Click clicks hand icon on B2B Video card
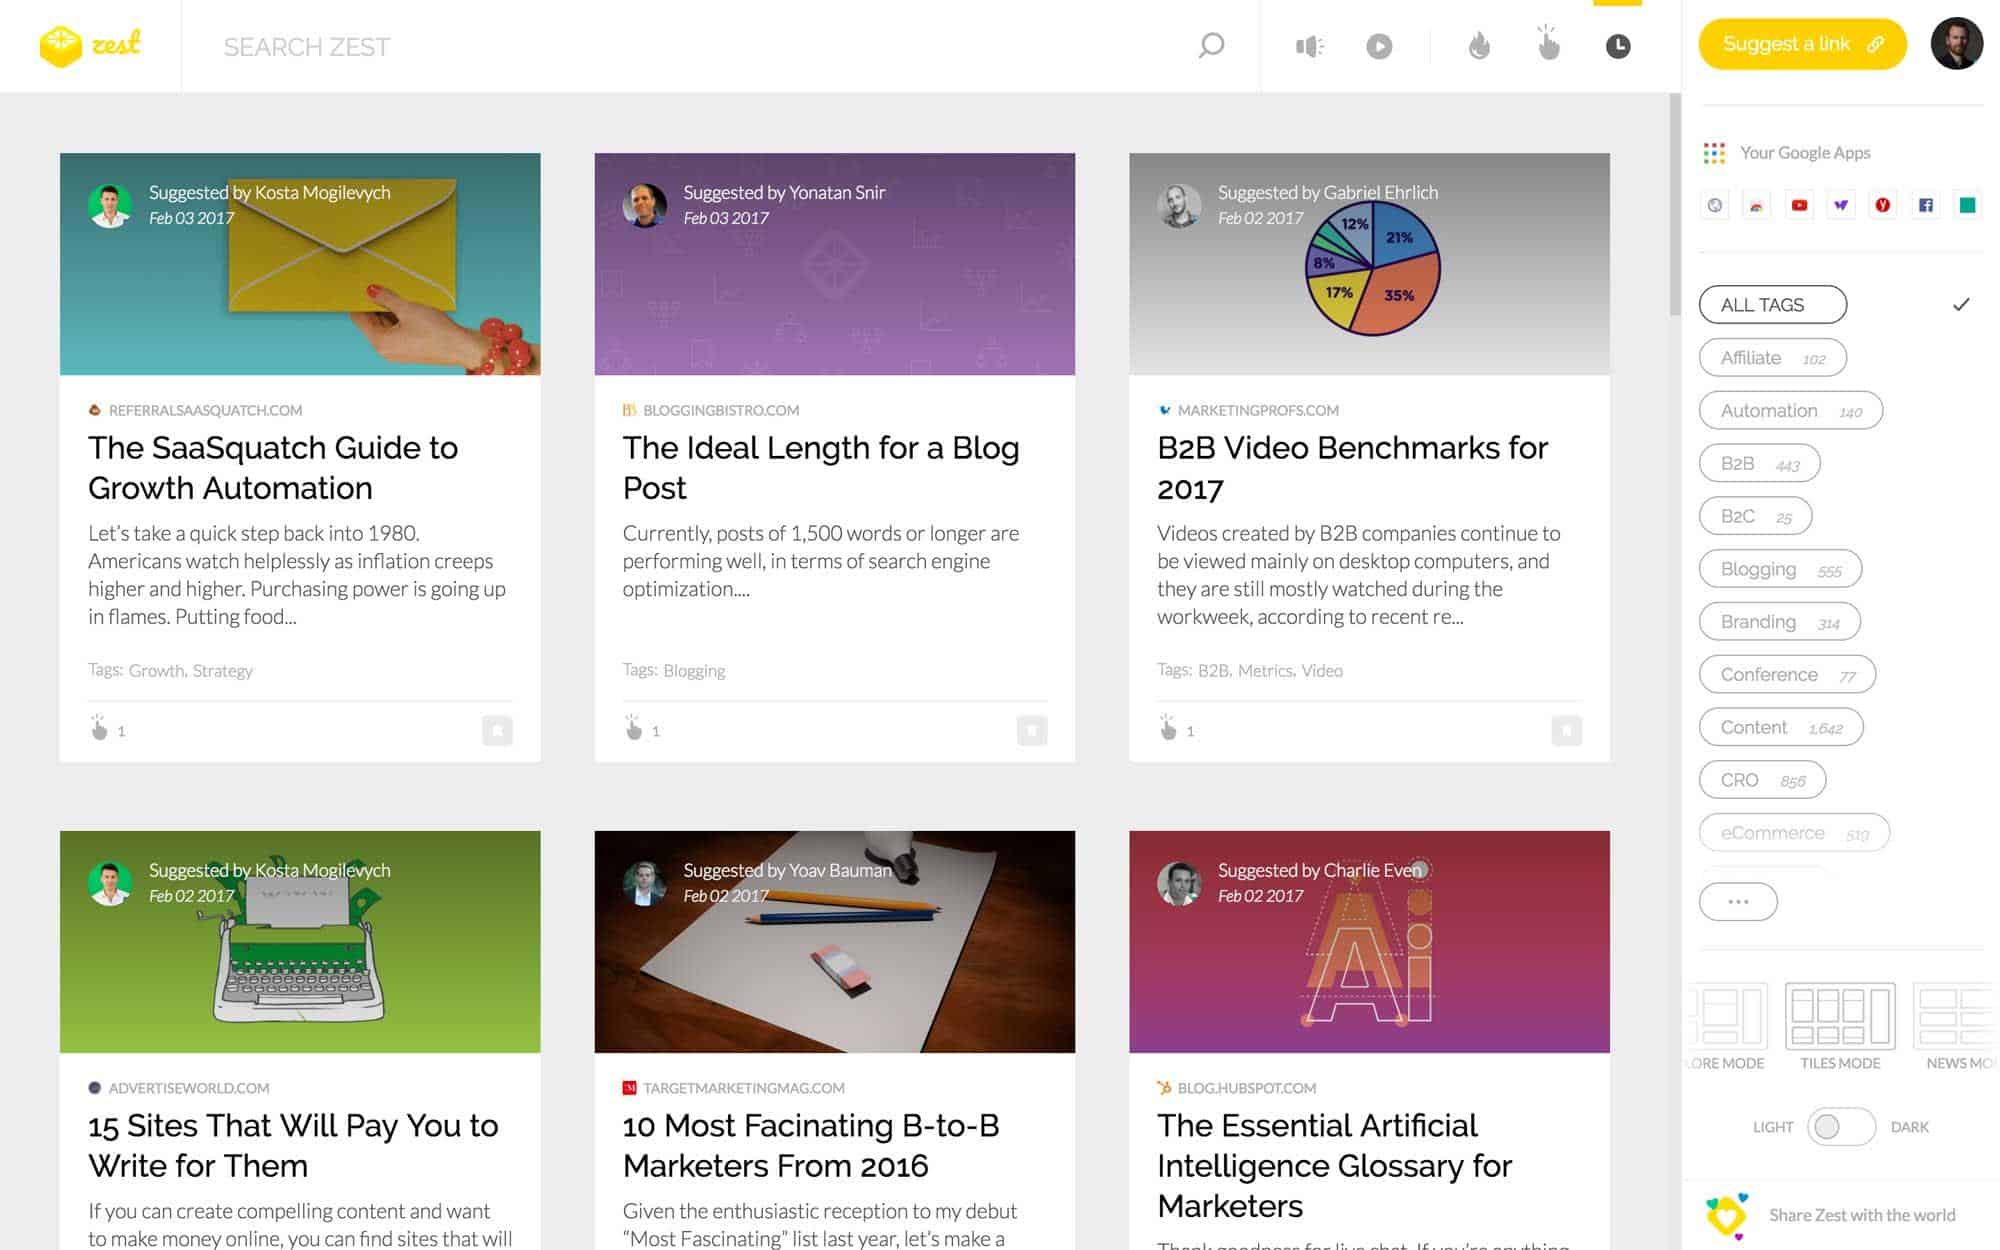 click(1168, 727)
